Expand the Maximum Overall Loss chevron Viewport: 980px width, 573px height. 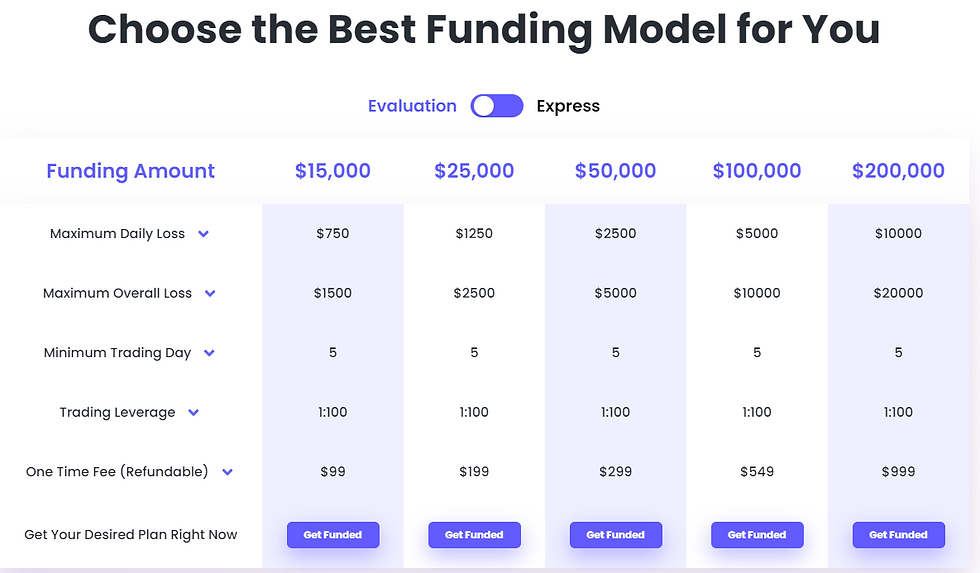tap(210, 293)
